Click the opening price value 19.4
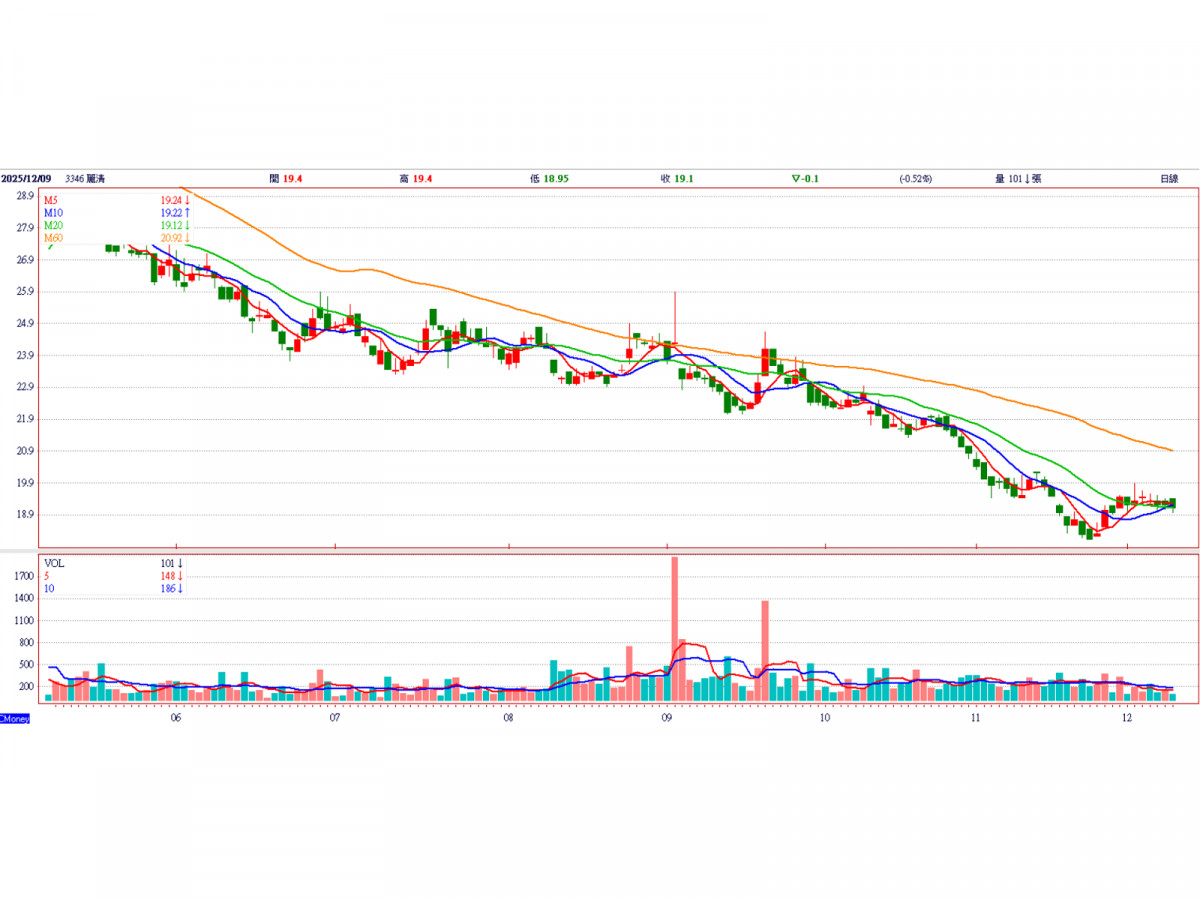The height and width of the screenshot is (900, 1200). pos(293,178)
